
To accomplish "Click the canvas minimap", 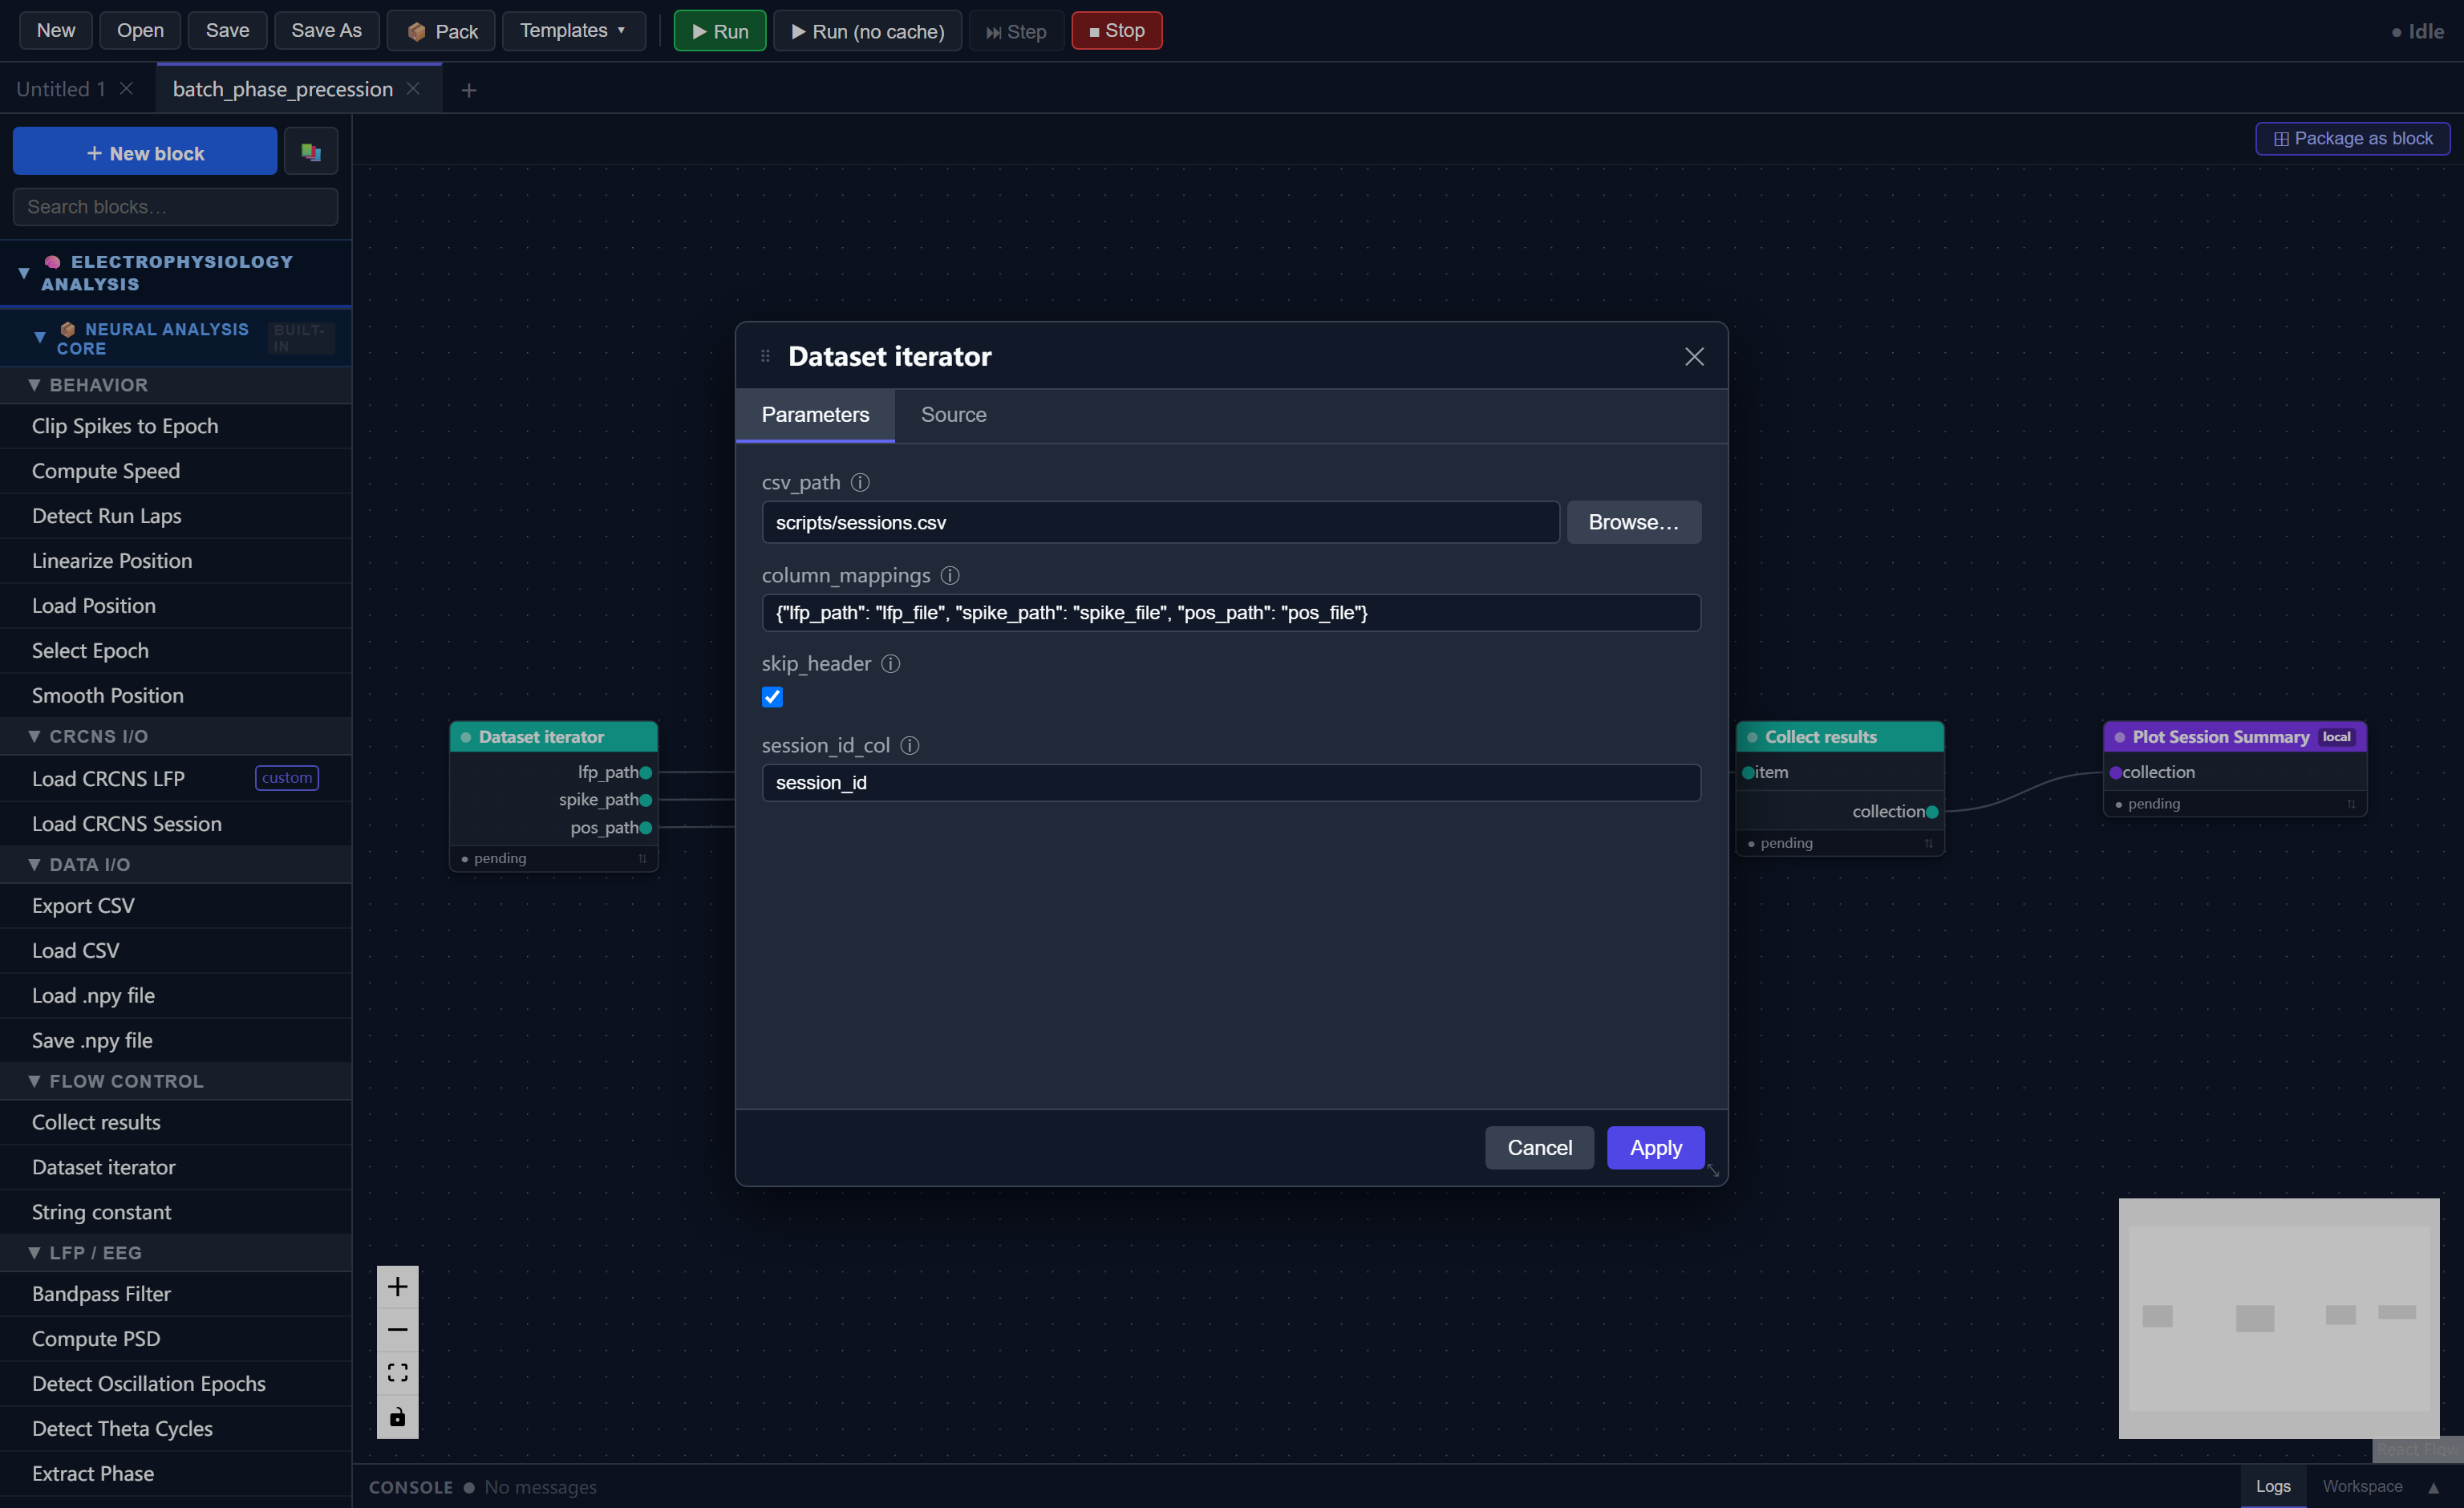I will tap(2279, 1318).
